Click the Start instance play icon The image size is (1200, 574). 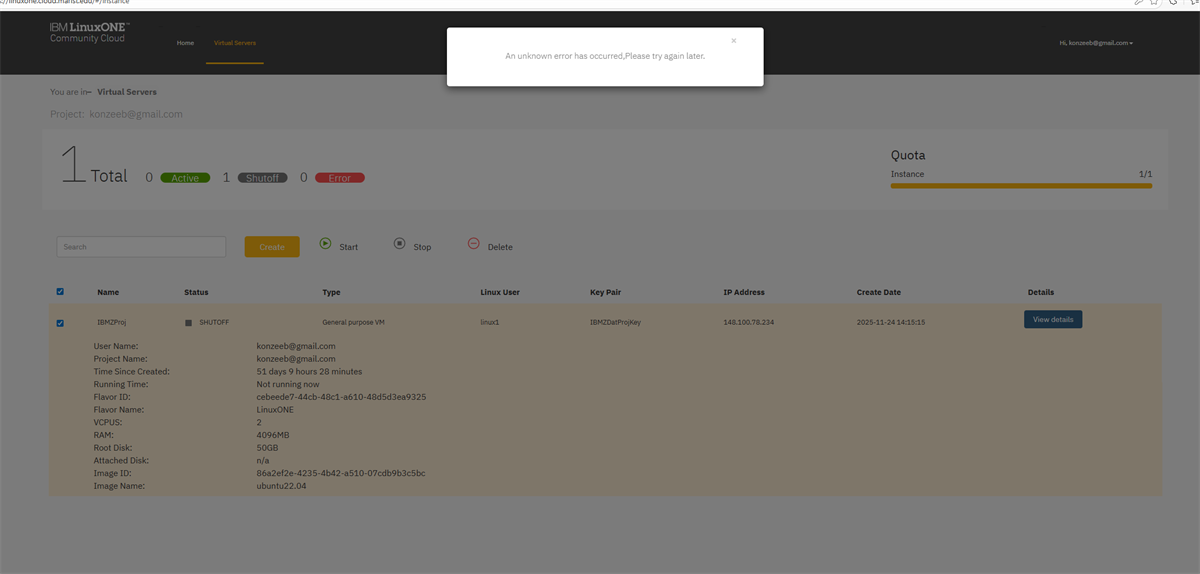[x=325, y=243]
